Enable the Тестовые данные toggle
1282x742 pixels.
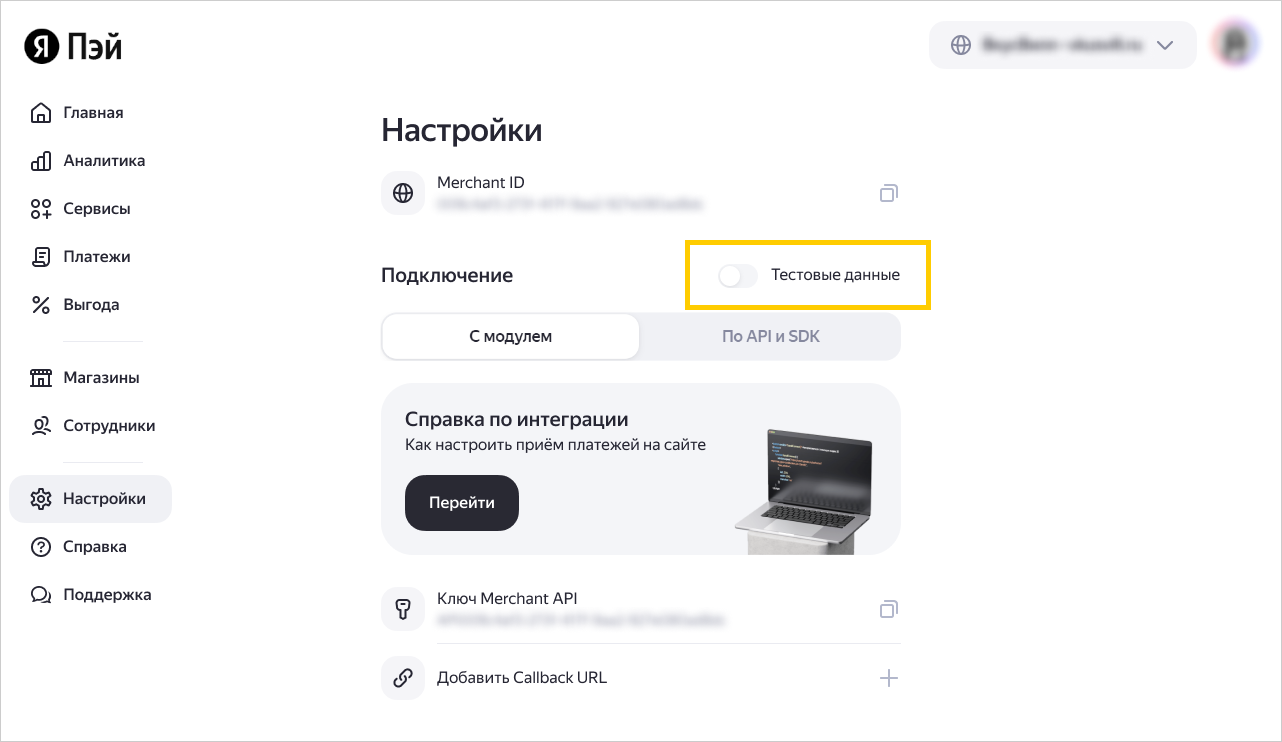click(738, 275)
